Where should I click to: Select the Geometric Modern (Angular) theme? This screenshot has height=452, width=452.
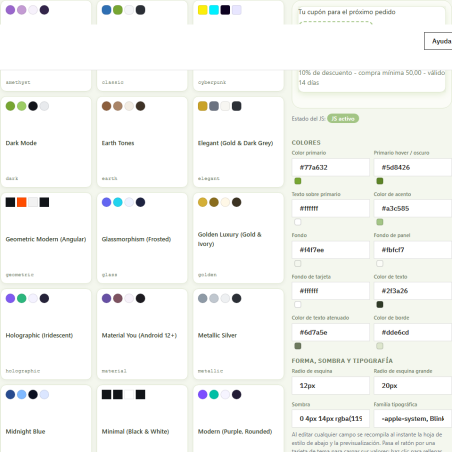coord(46,238)
